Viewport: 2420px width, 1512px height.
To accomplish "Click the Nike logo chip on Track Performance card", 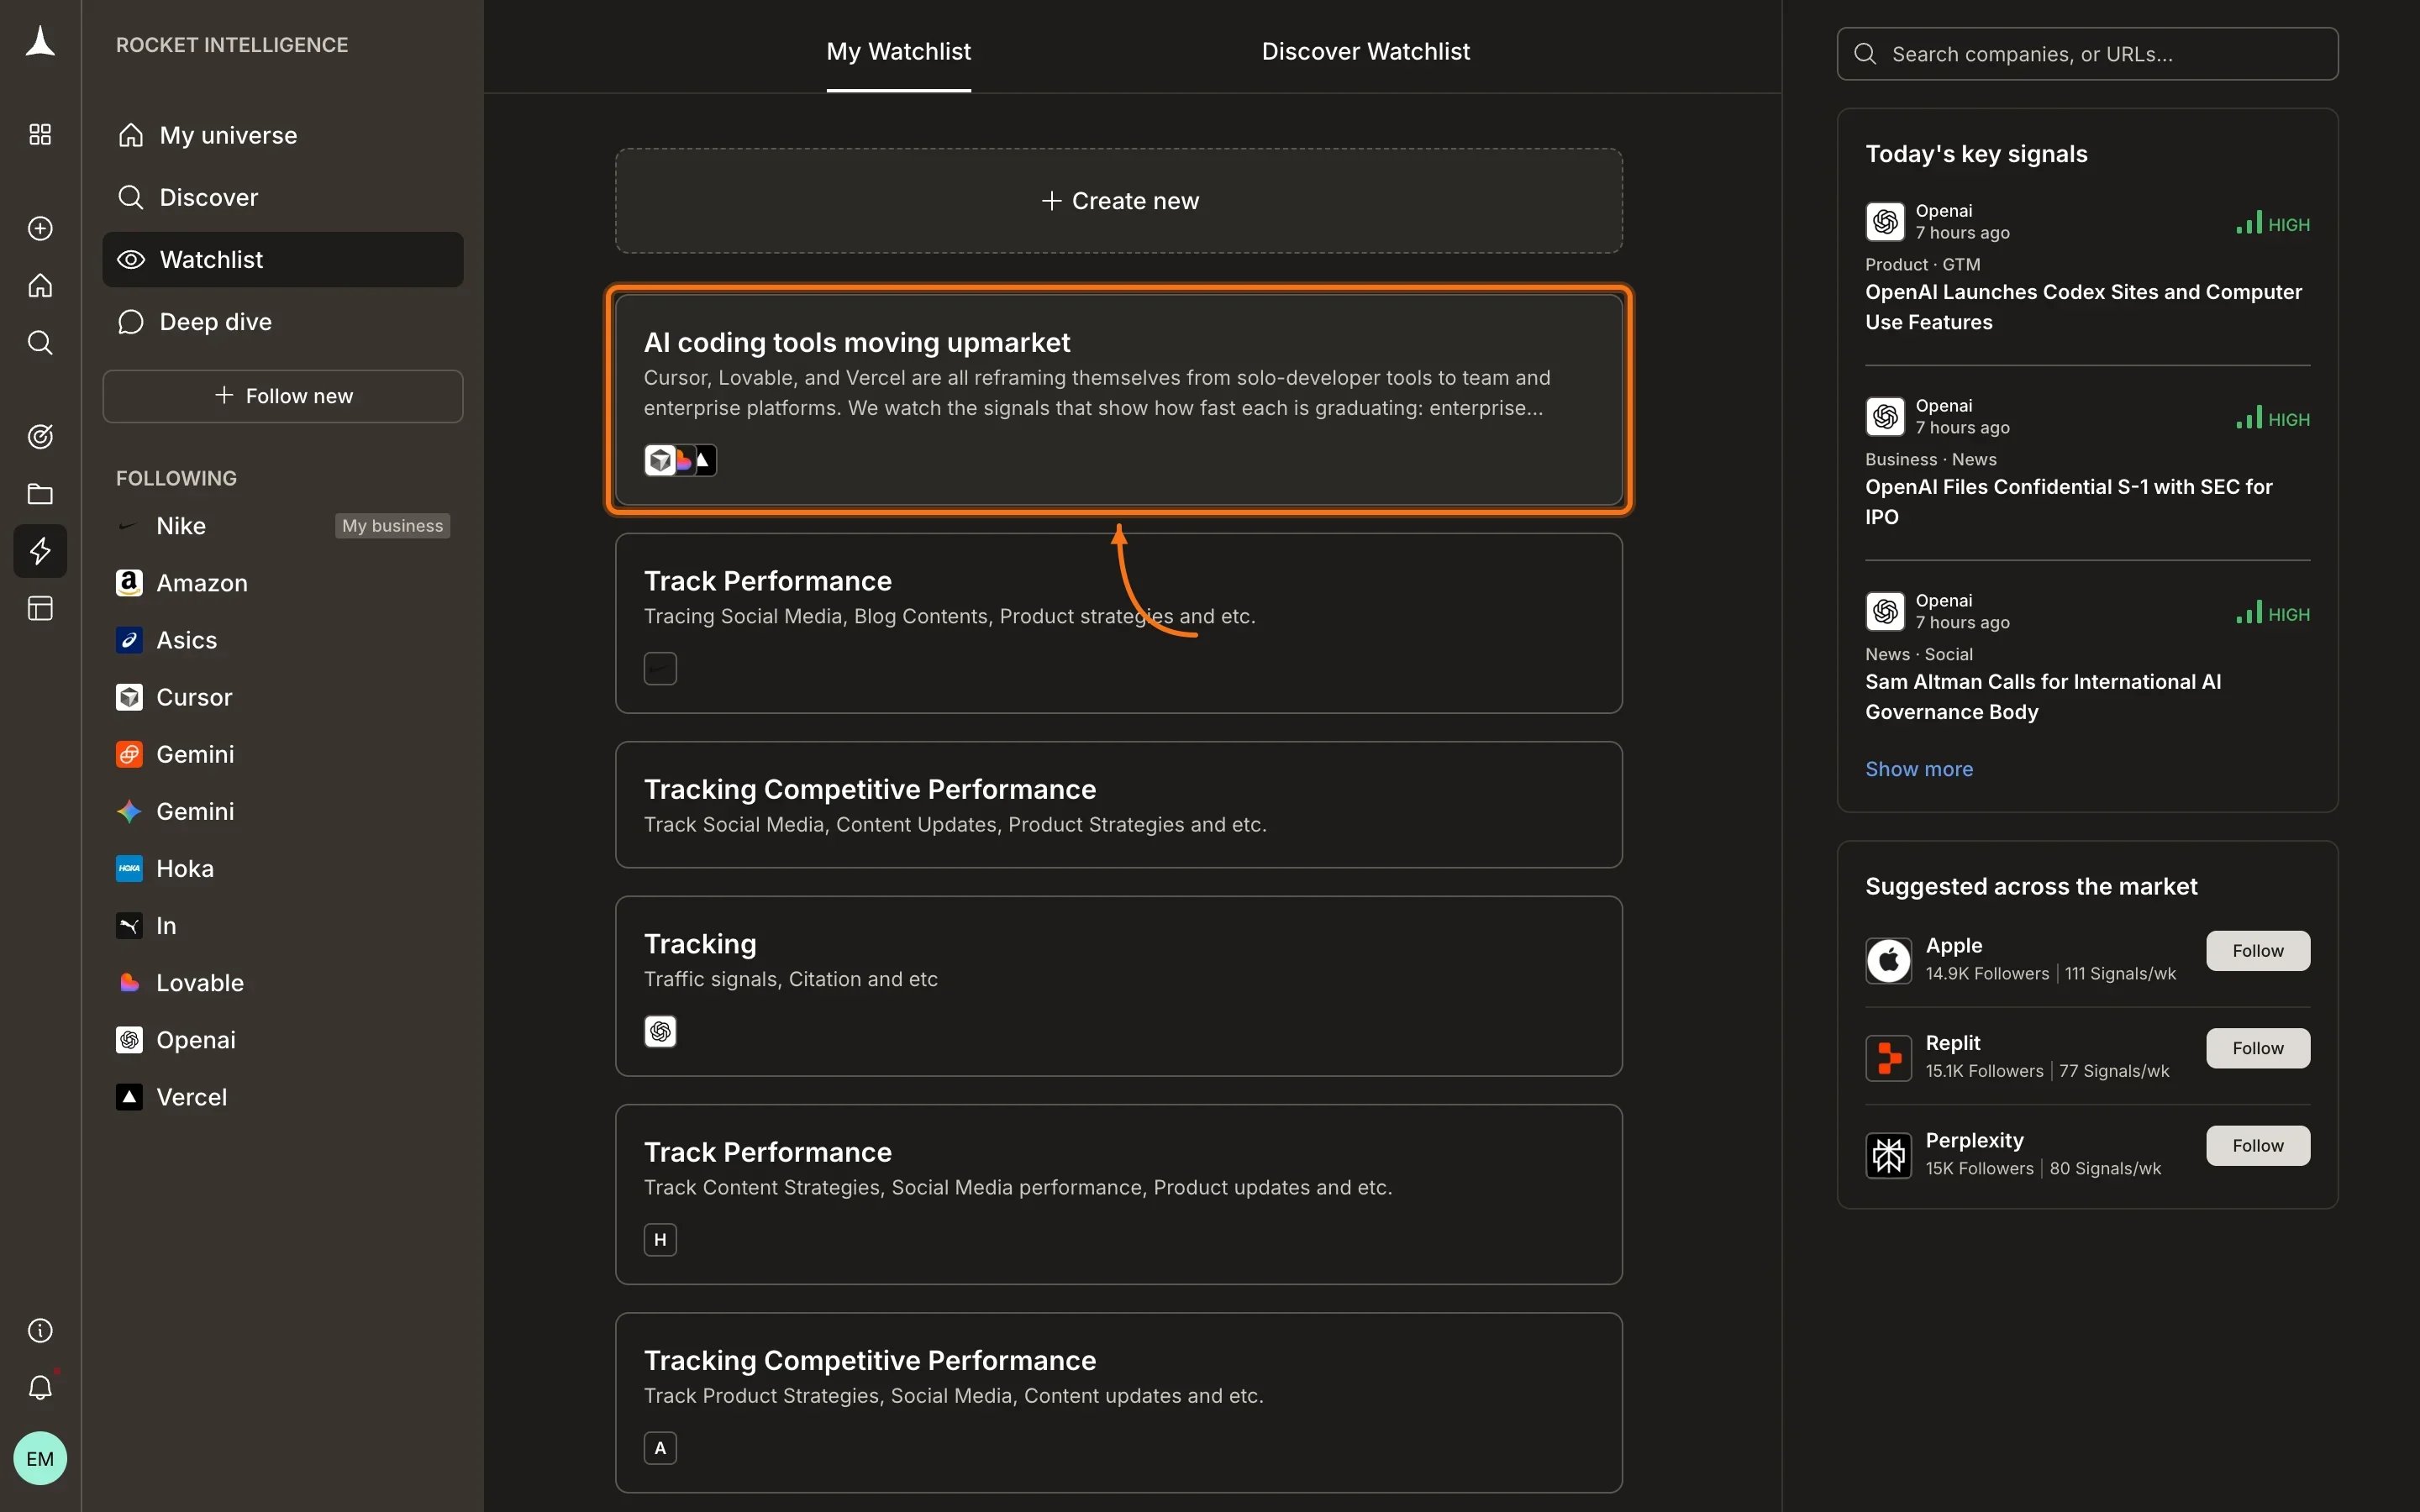I will (x=660, y=668).
